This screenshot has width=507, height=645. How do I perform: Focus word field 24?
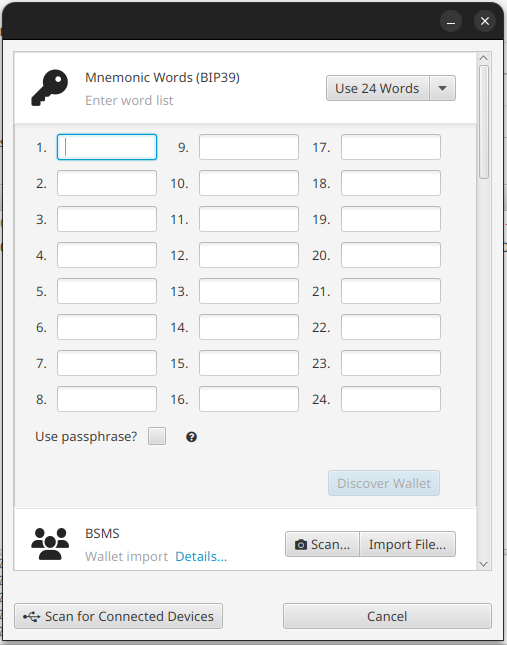[391, 399]
